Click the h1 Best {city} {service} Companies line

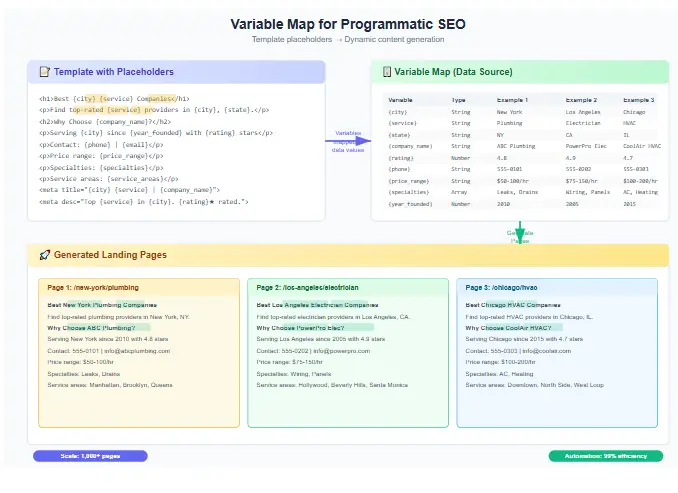pyautogui.click(x=114, y=99)
